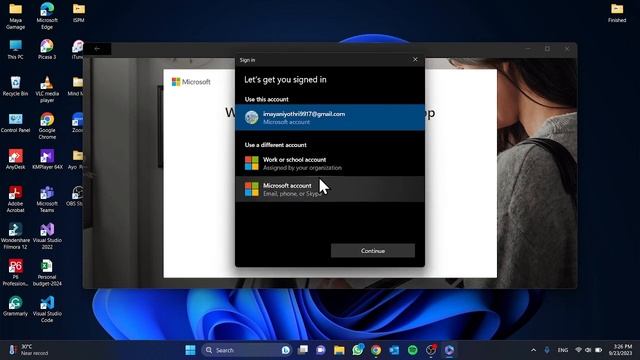
Task: Open WhatsApp from taskbar
Action: (x=358, y=350)
